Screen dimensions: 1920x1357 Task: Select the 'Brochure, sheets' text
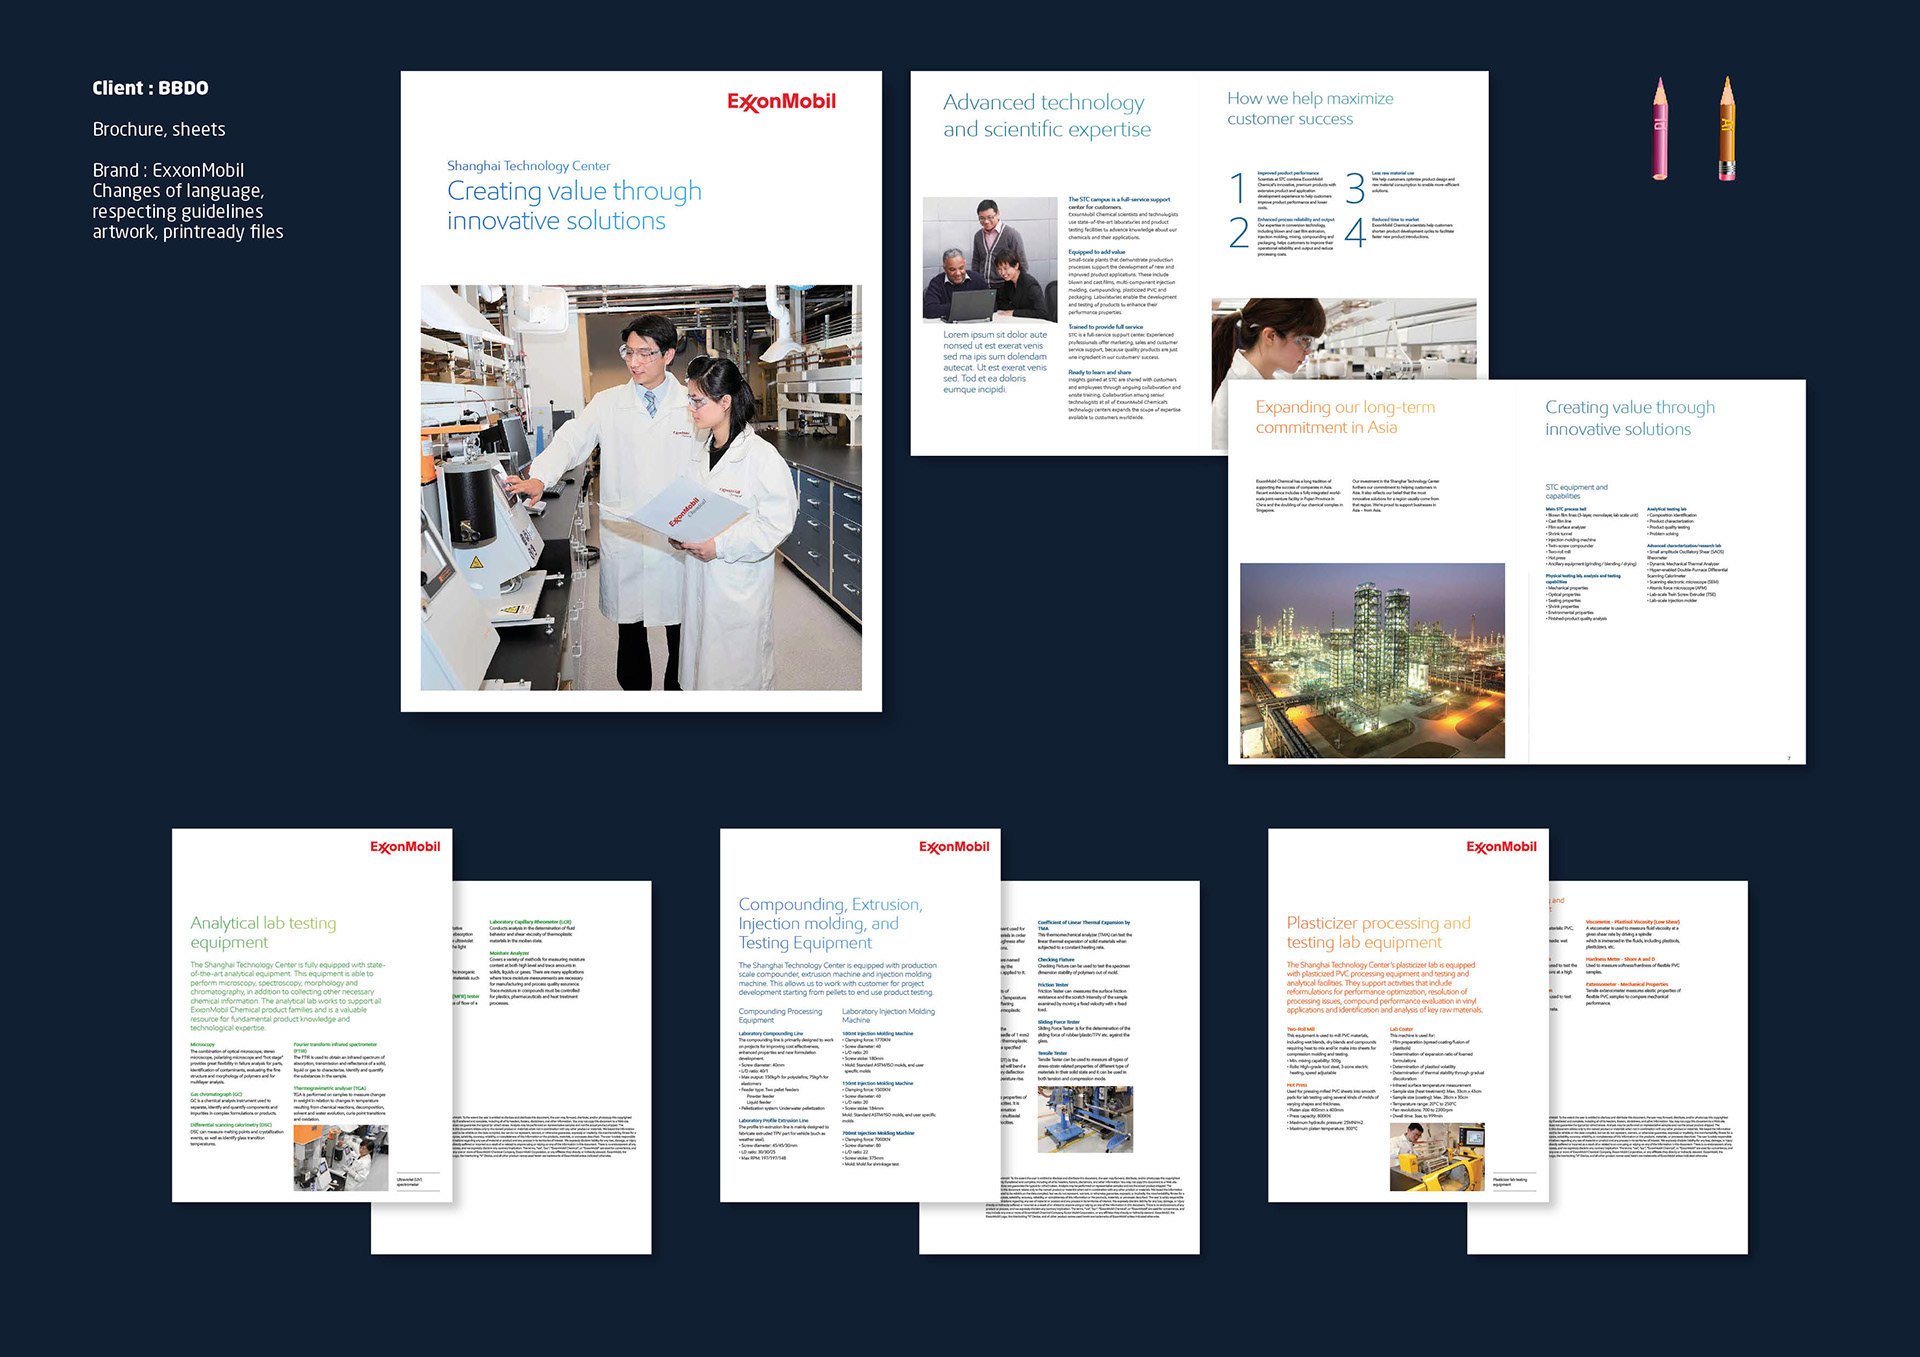point(159,129)
